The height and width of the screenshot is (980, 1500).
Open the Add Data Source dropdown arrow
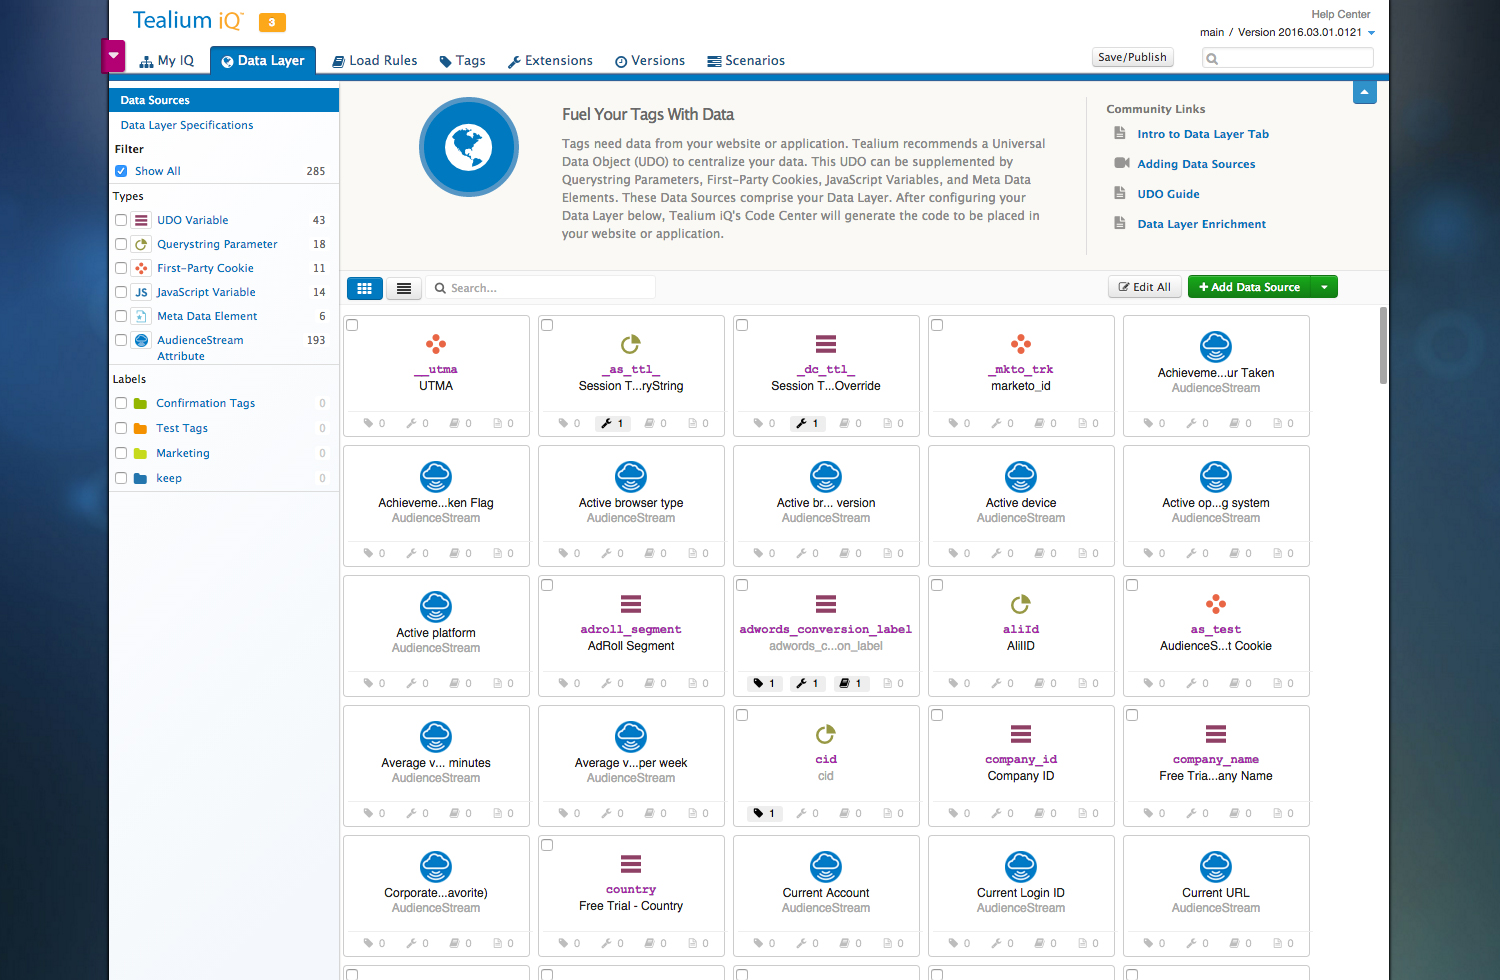click(1324, 287)
